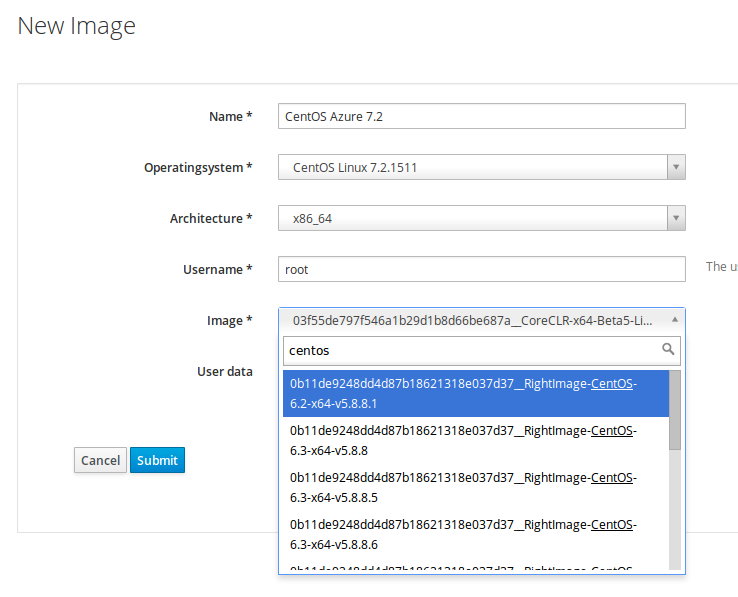Collapse the Image dropdown selector
This screenshot has height=597, width=738.
point(481,321)
